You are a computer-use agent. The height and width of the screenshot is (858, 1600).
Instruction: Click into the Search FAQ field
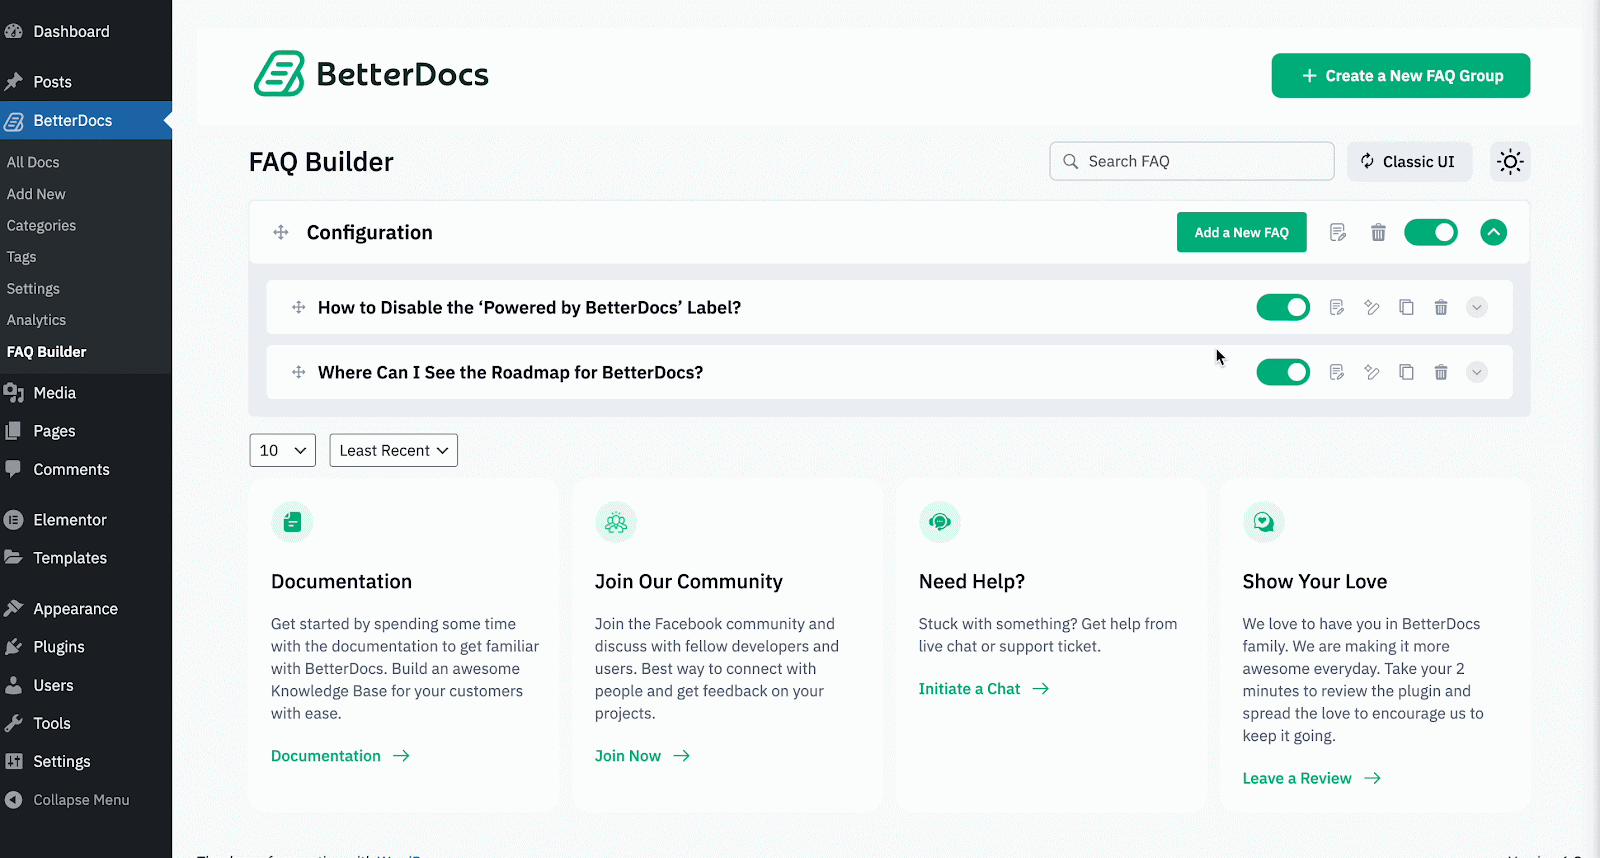(x=1192, y=161)
